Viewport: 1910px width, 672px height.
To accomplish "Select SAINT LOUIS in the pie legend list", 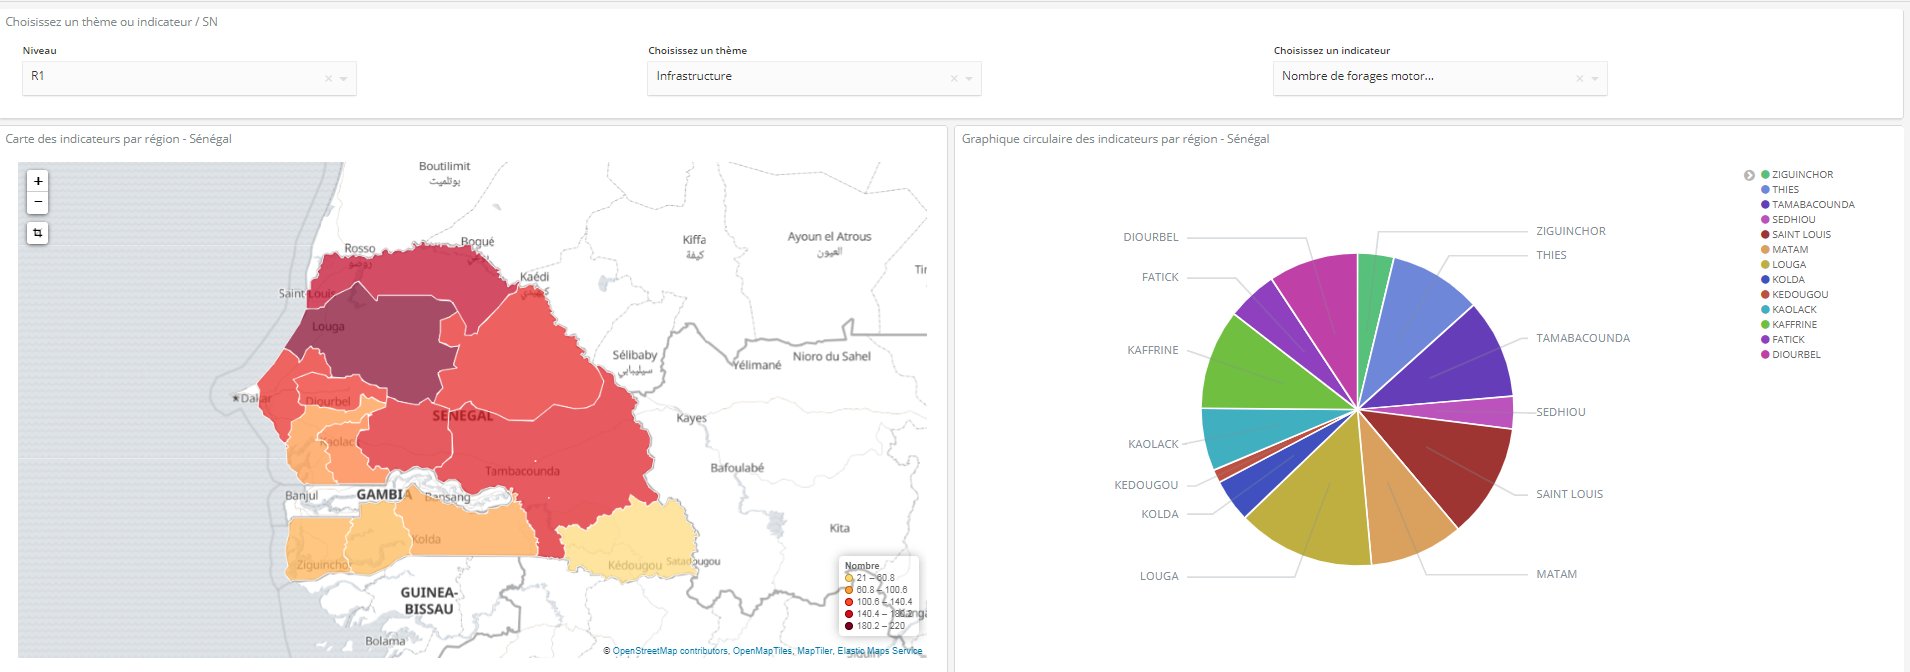I will tap(1801, 235).
